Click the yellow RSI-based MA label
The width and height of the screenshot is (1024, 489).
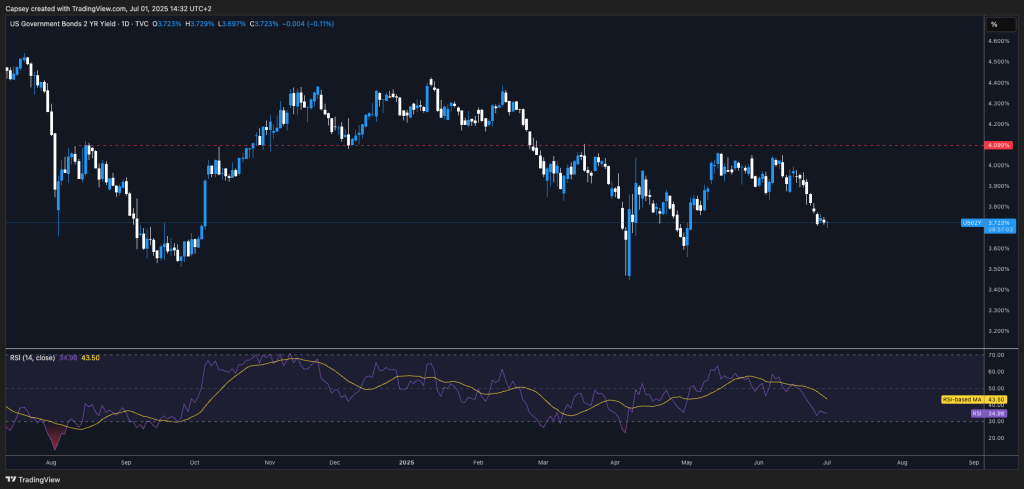coord(961,399)
